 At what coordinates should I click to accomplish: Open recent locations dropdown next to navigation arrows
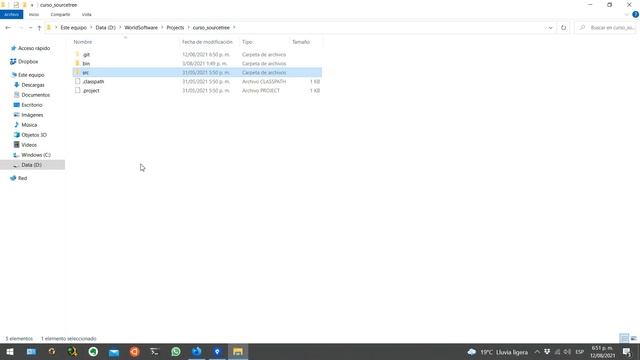30,28
